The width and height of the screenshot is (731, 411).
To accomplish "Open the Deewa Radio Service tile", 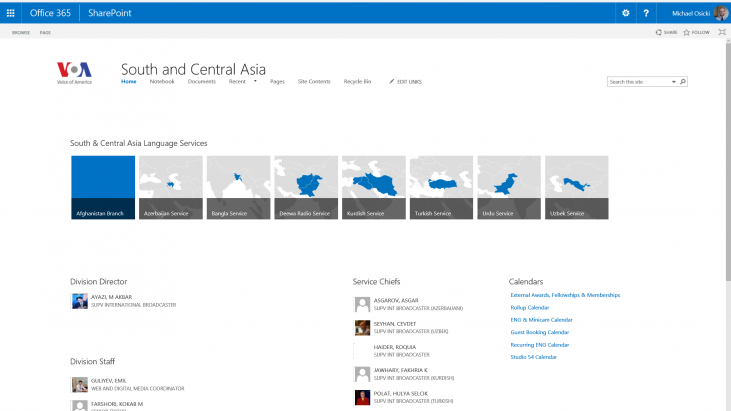I will click(x=306, y=187).
